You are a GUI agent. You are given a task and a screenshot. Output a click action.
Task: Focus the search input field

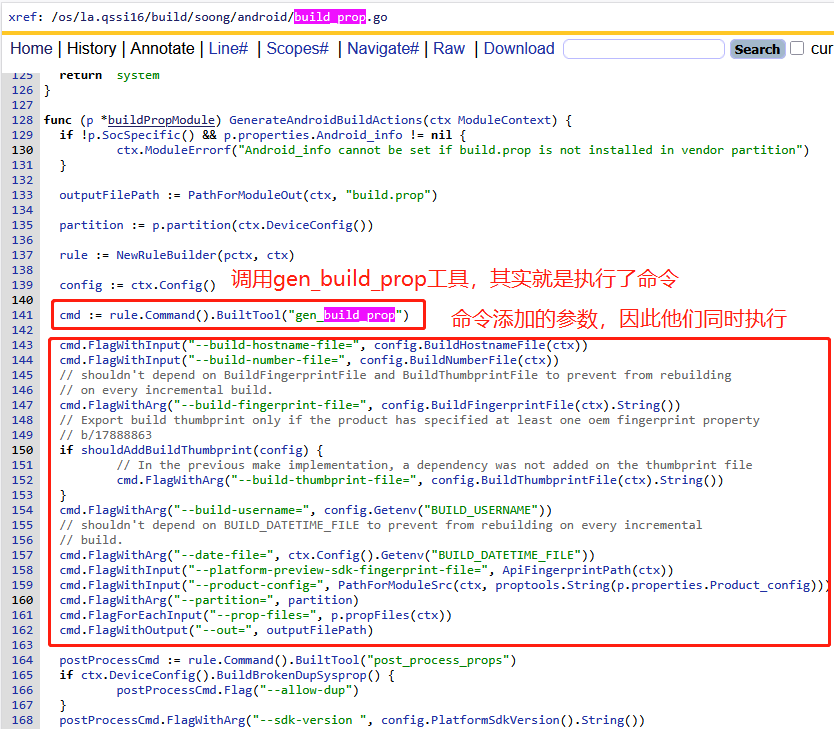coord(644,49)
